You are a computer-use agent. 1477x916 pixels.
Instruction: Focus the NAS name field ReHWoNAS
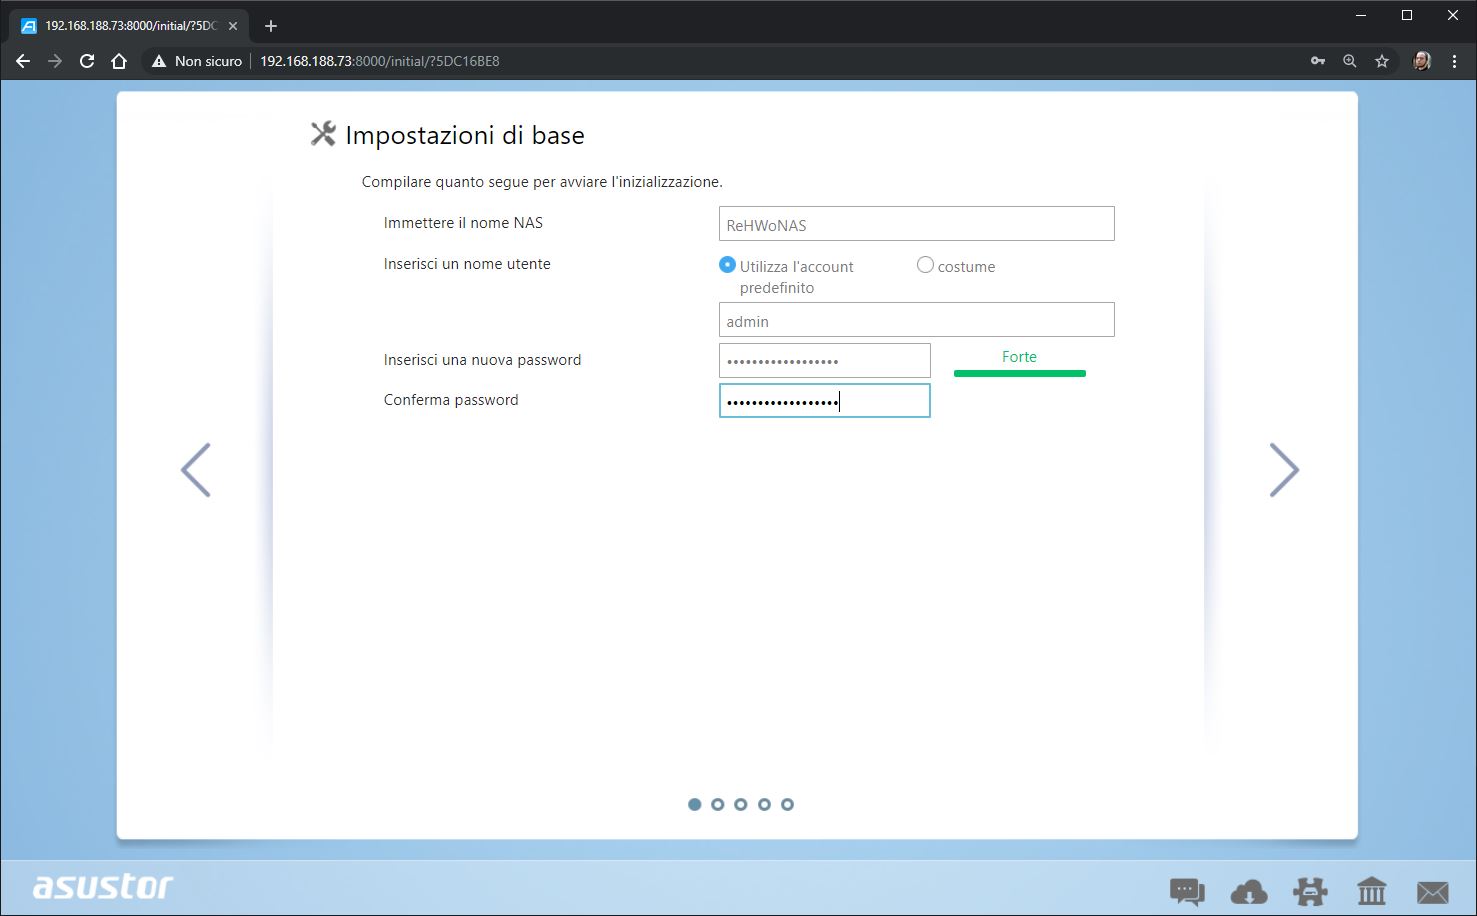pos(917,224)
